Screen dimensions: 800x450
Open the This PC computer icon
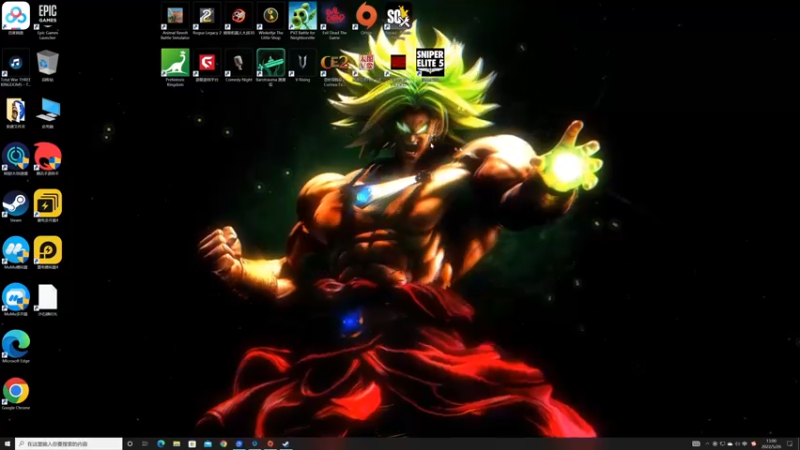click(x=47, y=112)
